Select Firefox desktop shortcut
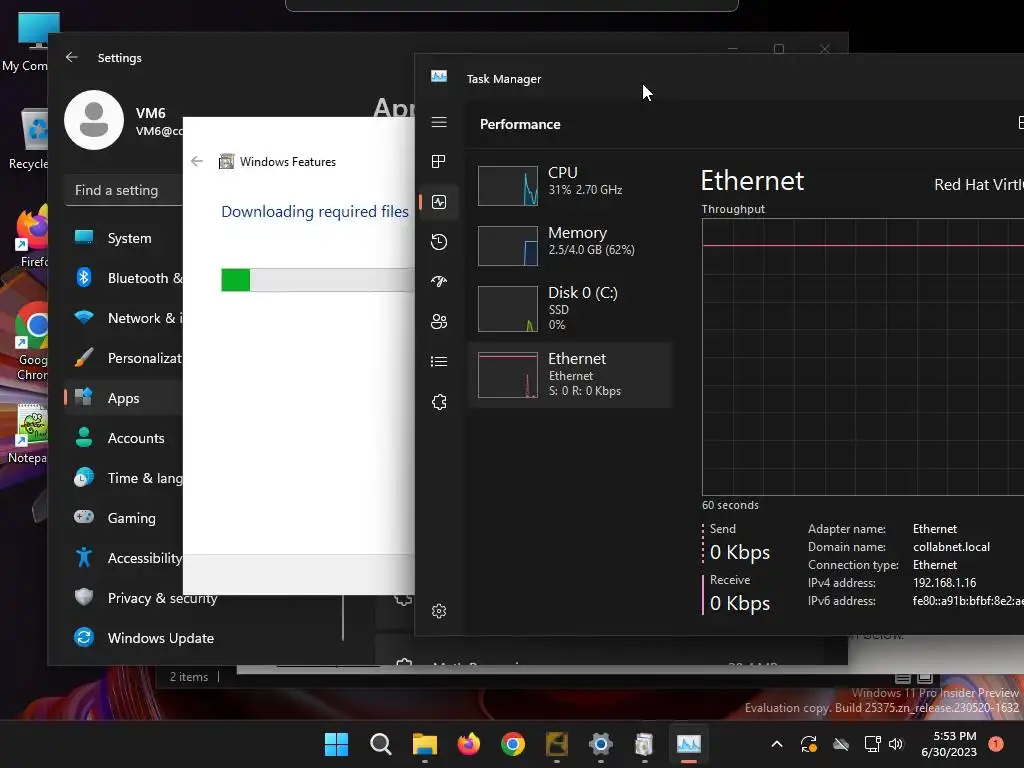This screenshot has height=768, width=1024. coord(33,238)
